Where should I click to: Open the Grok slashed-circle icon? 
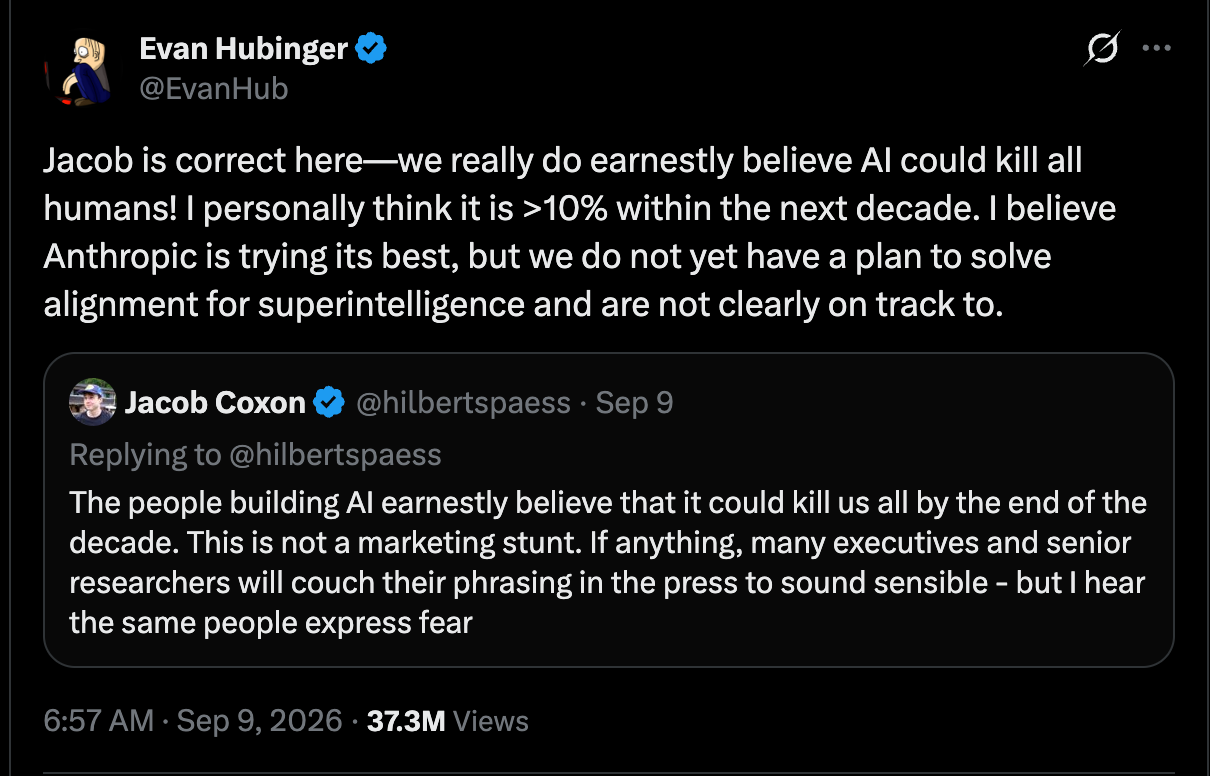pyautogui.click(x=1102, y=49)
